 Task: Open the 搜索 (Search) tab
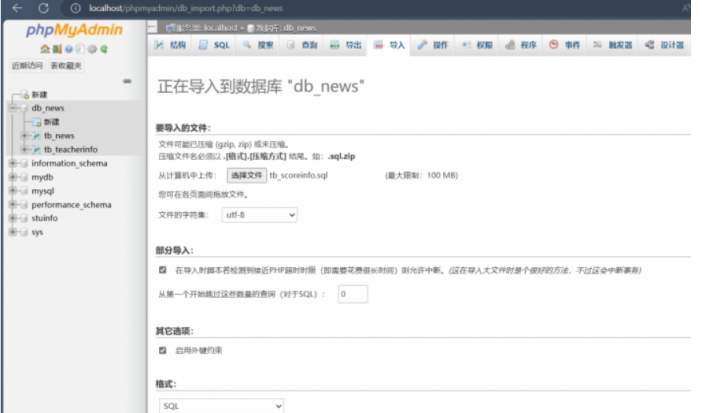[258, 45]
